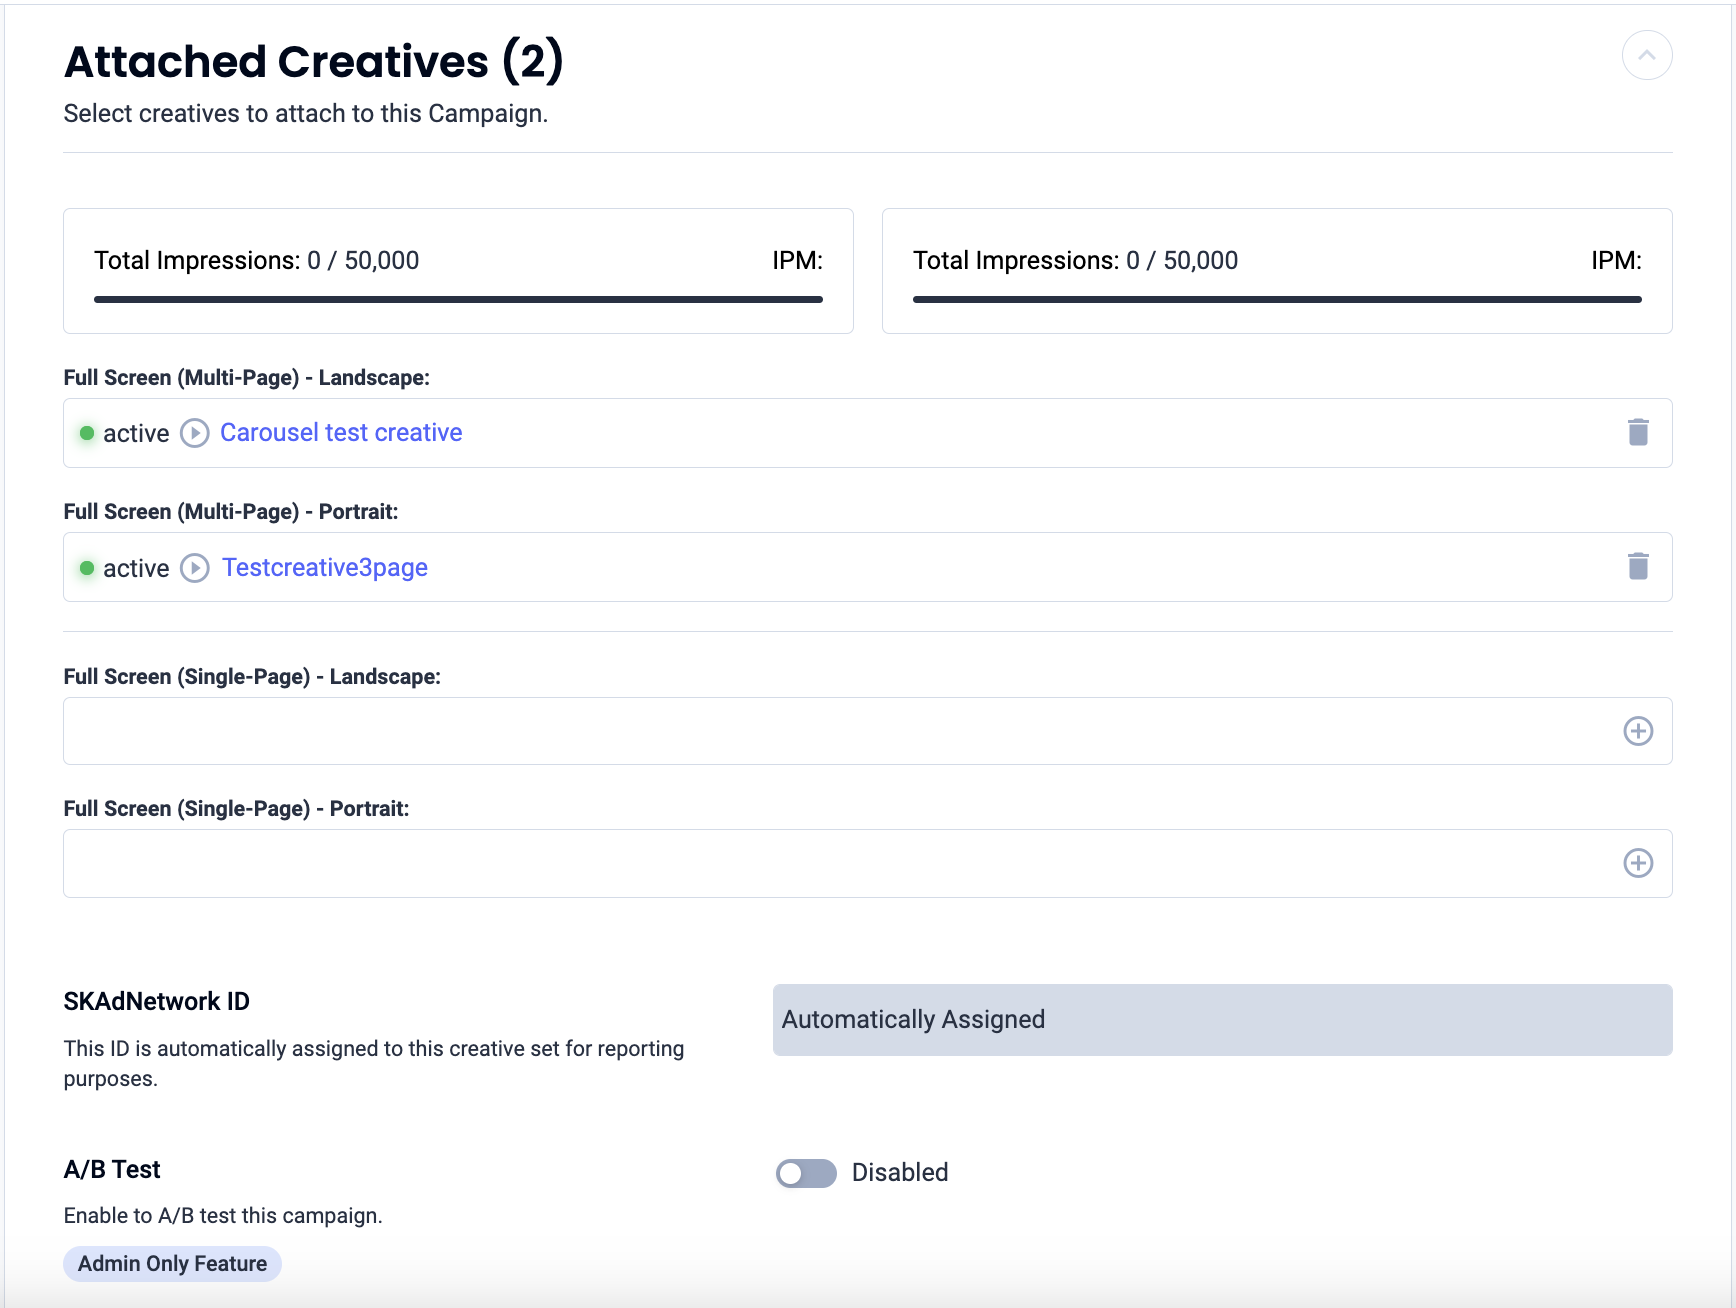The image size is (1736, 1308).
Task: Collapse the Attached Creatives section
Action: coord(1646,55)
